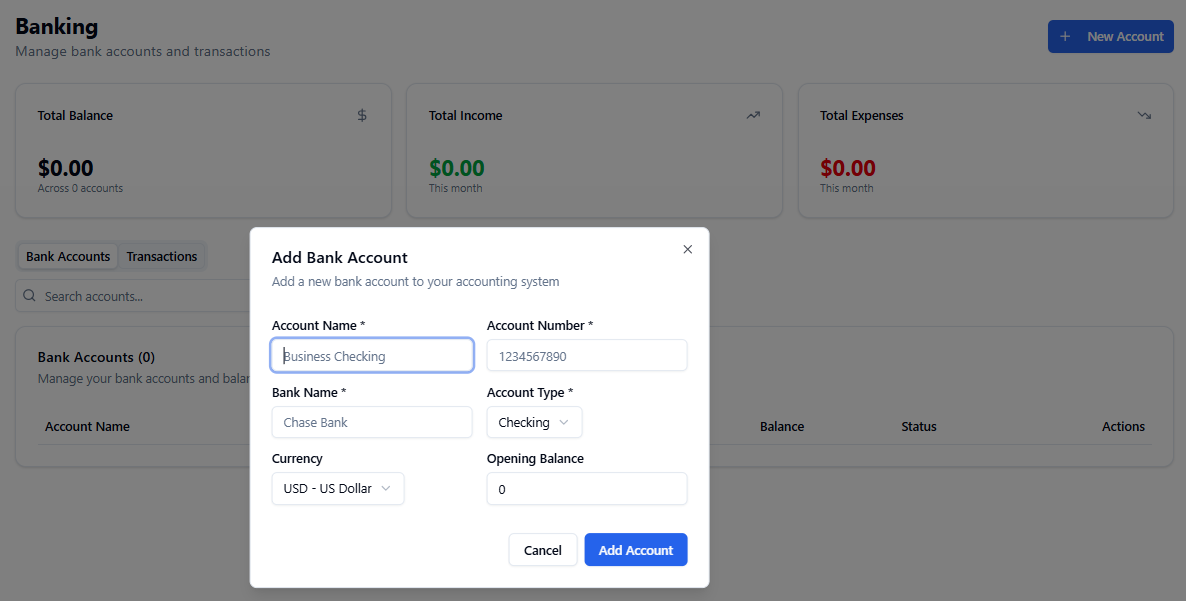Click the search magnifier icon
The width and height of the screenshot is (1186, 601).
29,296
